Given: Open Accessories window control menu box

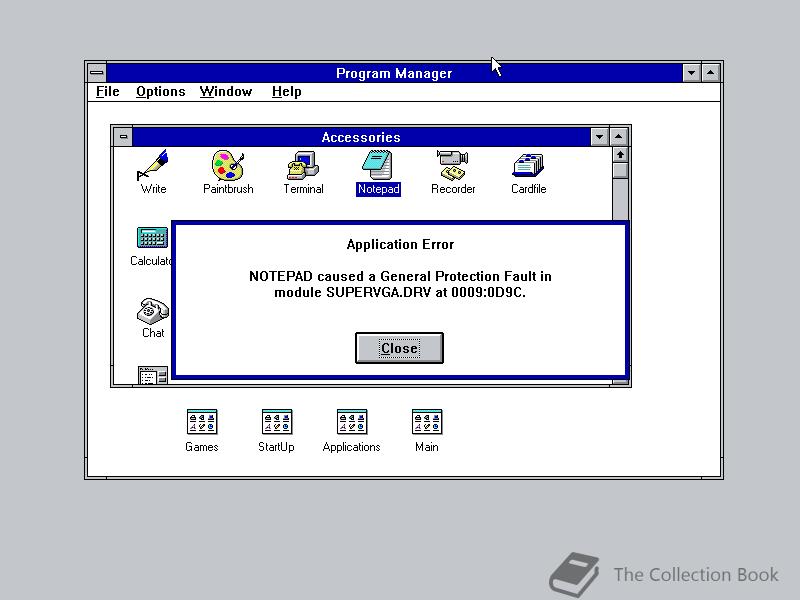Looking at the screenshot, I should click(x=123, y=137).
